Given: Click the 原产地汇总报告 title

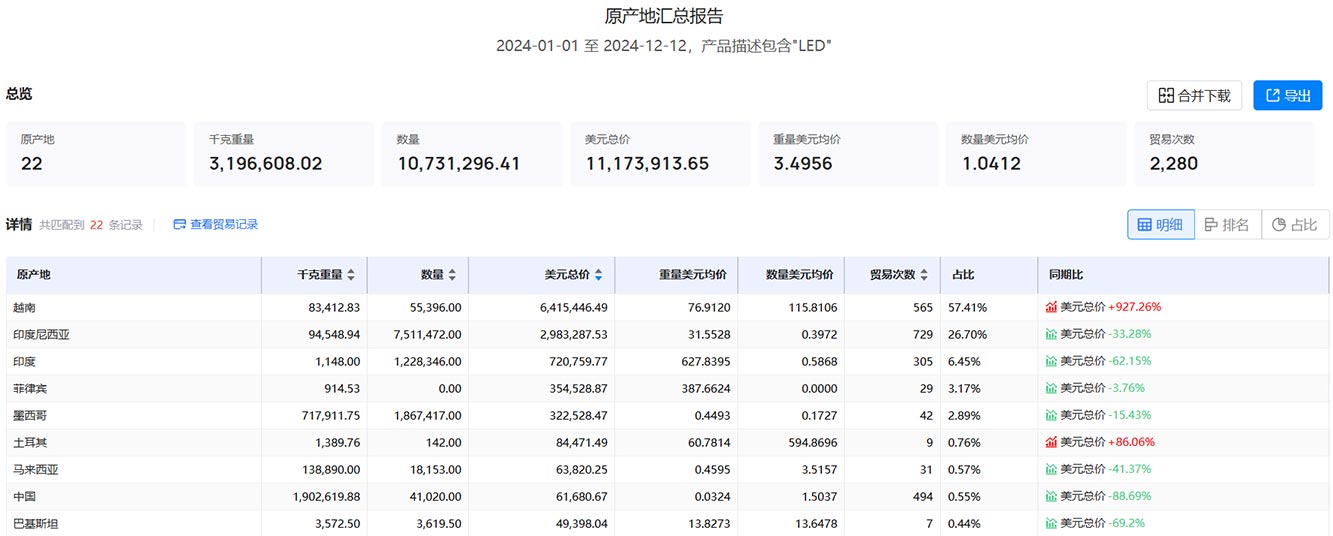Looking at the screenshot, I should pos(664,16).
